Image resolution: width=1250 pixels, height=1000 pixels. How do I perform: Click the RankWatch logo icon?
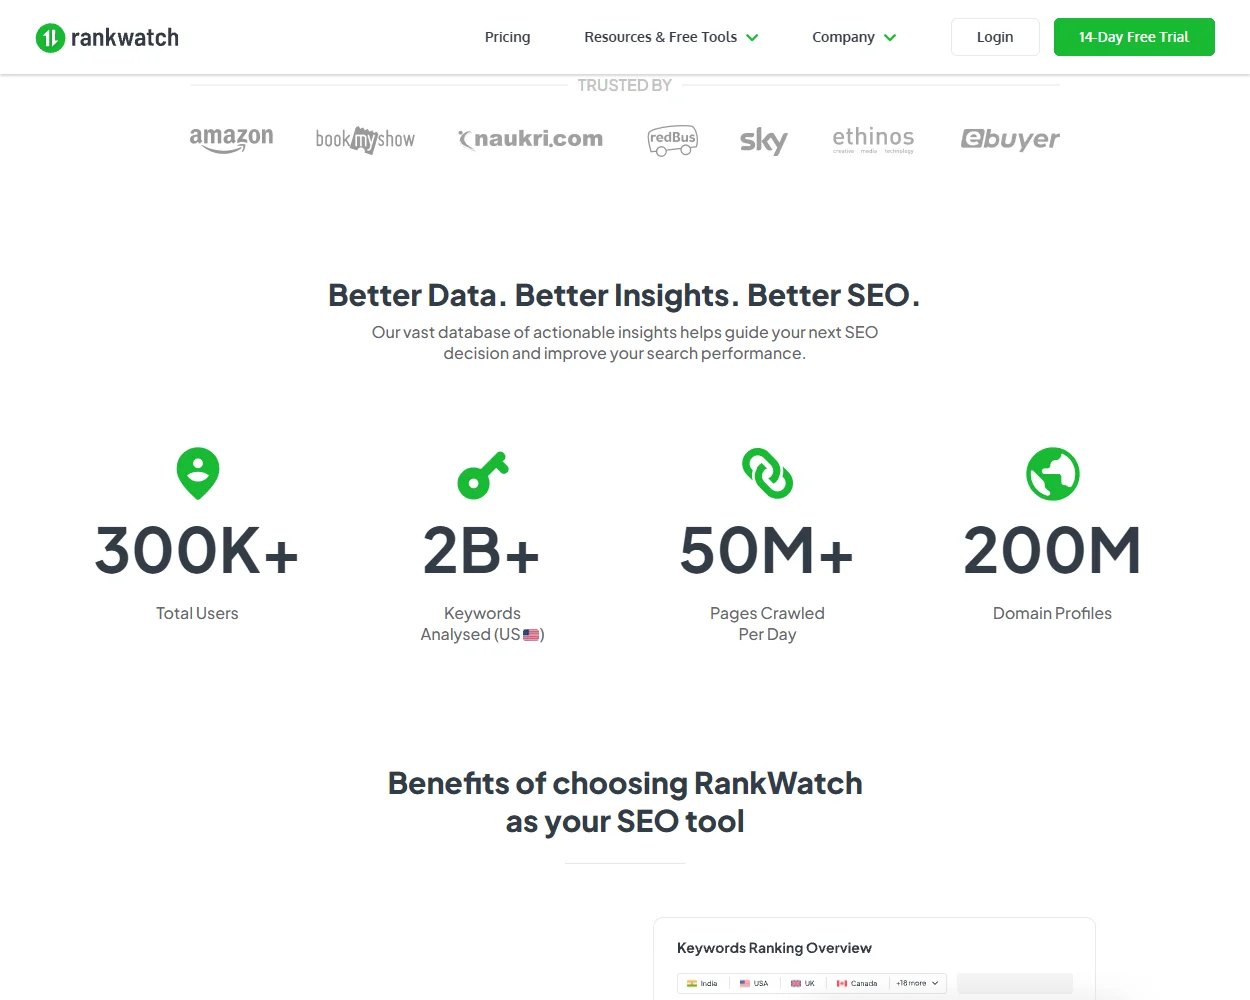(x=48, y=37)
